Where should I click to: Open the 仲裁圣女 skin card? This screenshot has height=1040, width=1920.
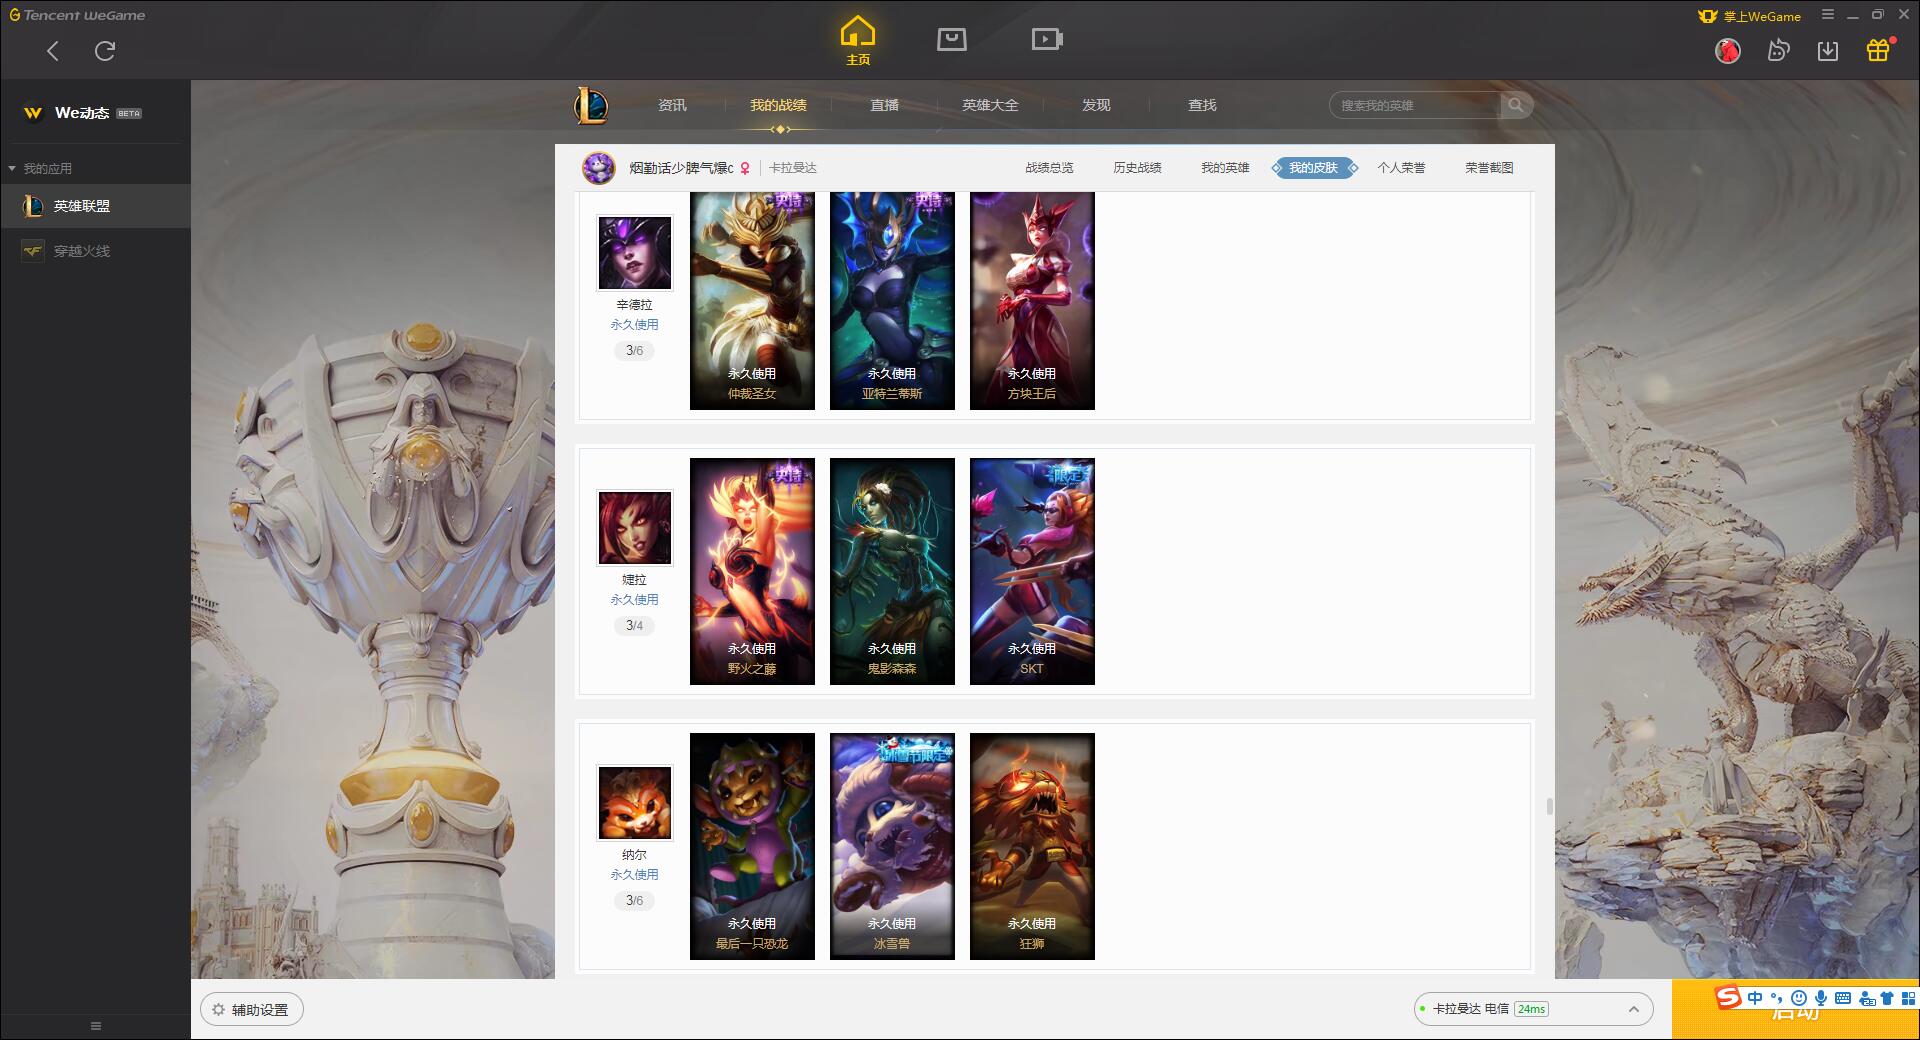pos(752,300)
